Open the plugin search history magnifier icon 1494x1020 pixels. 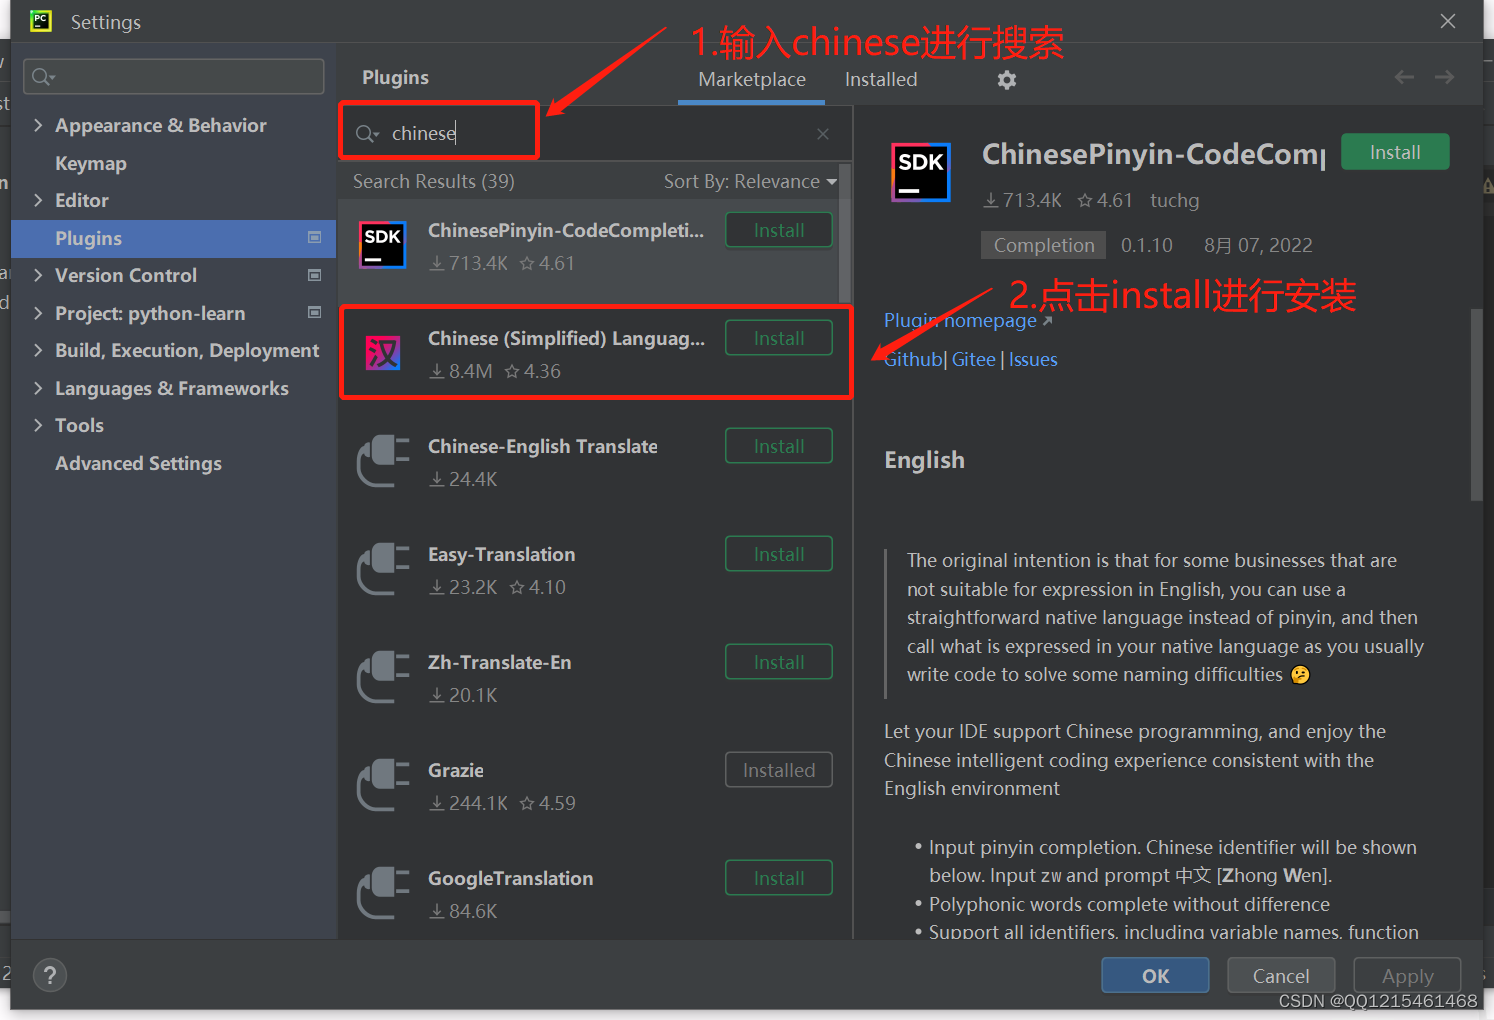367,134
